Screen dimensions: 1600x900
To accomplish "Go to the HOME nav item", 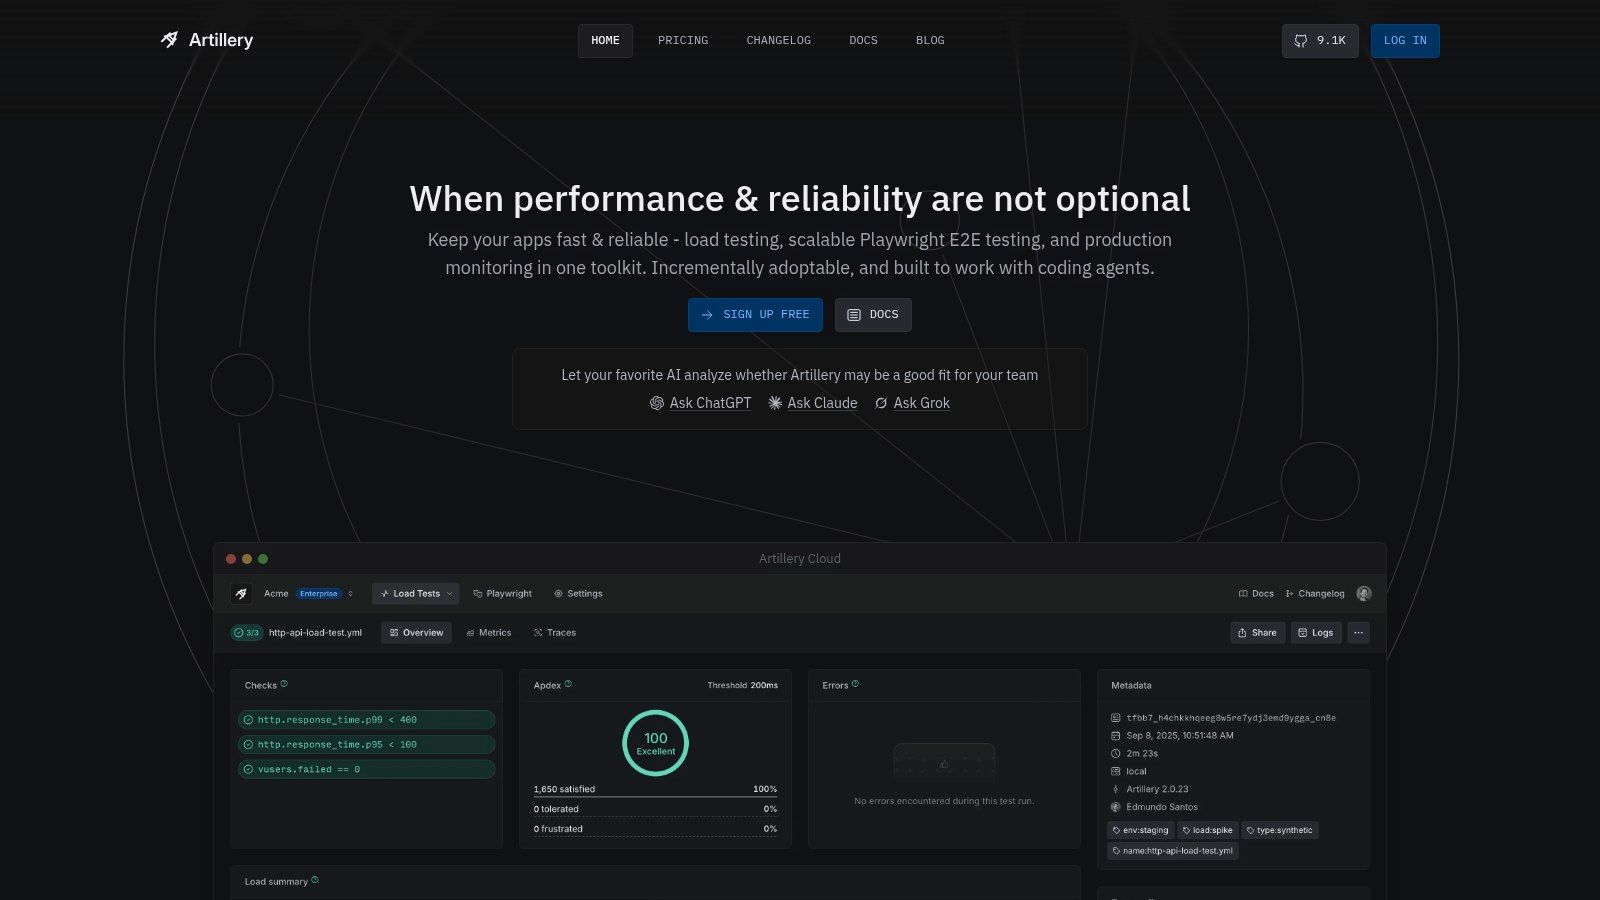I will (605, 41).
